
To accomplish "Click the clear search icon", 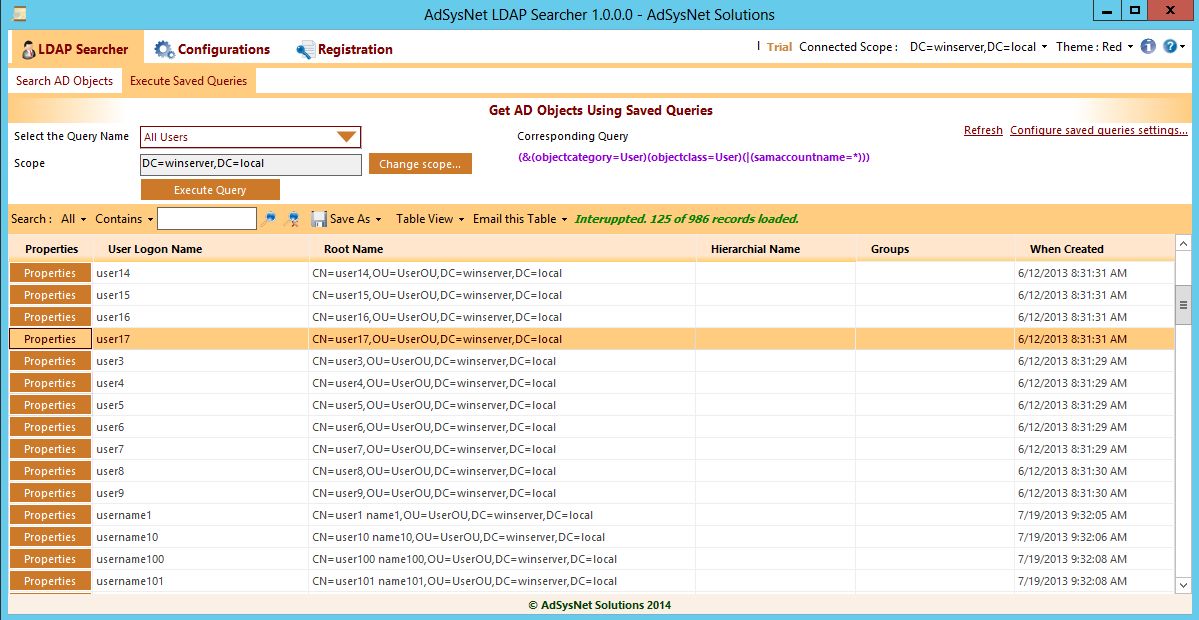I will (x=291, y=219).
